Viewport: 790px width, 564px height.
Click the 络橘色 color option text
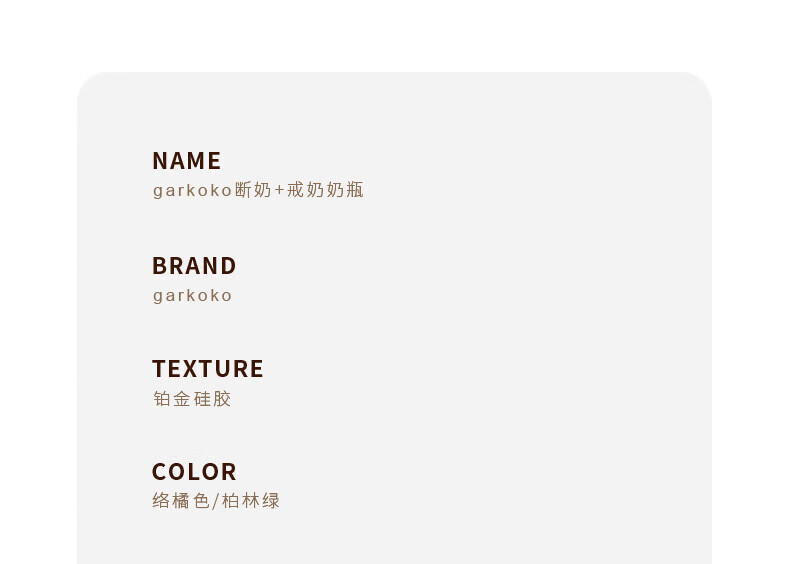coord(180,501)
